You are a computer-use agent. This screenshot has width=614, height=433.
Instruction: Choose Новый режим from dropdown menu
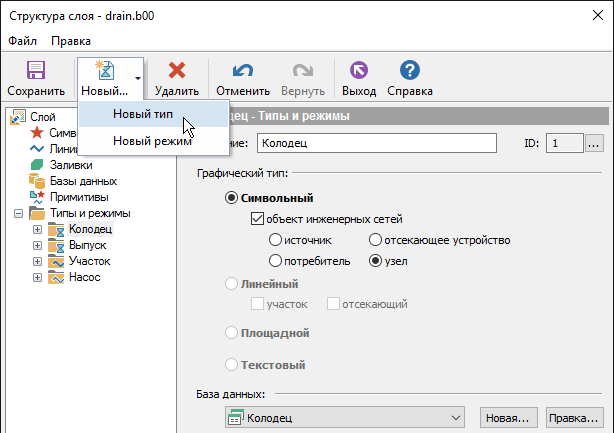click(152, 141)
